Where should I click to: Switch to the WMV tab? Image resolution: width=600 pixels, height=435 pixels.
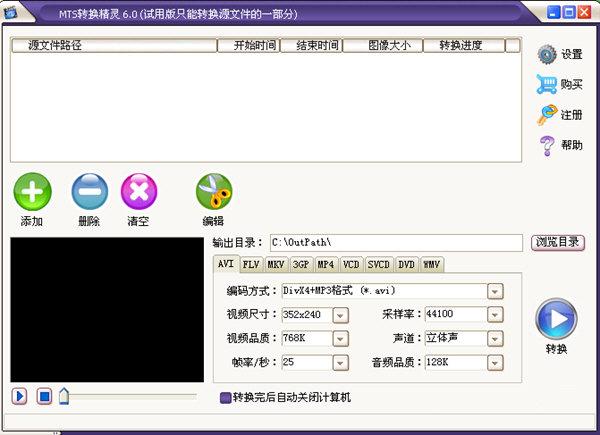tap(431, 264)
